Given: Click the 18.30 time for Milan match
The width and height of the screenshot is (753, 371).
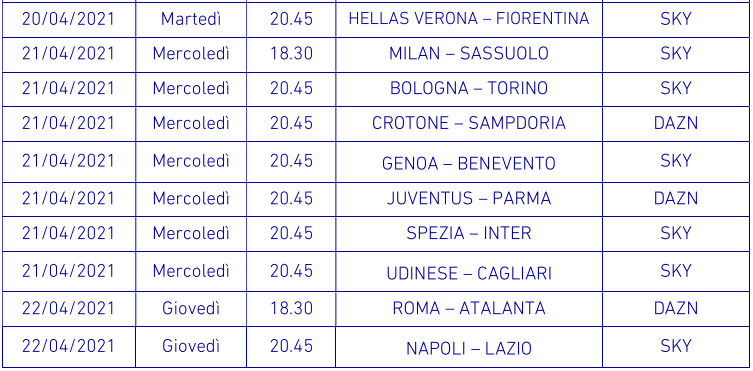Looking at the screenshot, I should tap(291, 53).
